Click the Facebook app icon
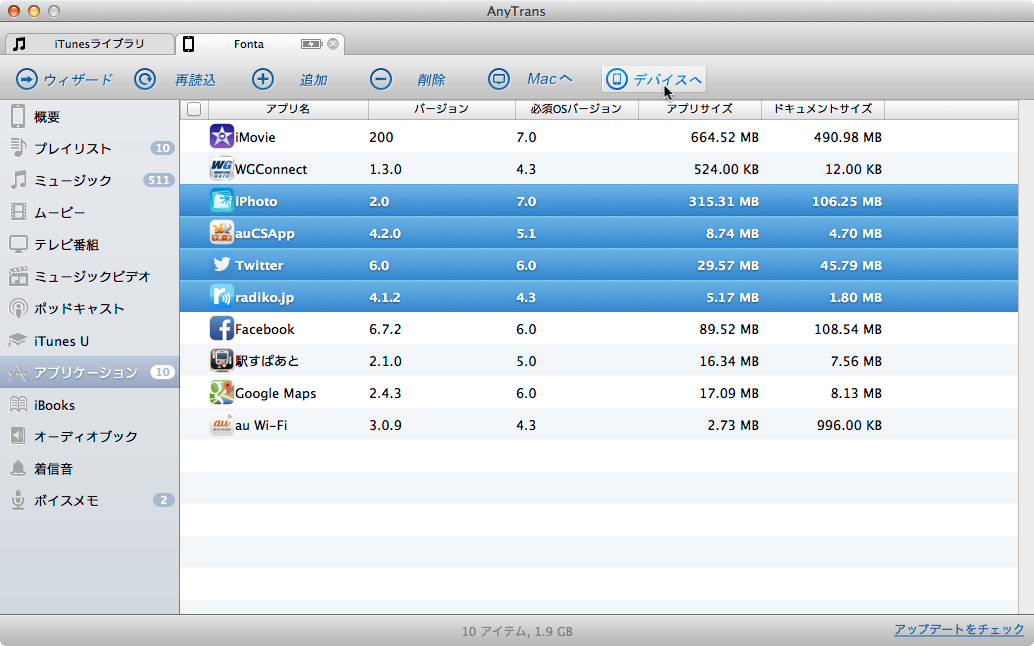The image size is (1034, 646). [222, 328]
